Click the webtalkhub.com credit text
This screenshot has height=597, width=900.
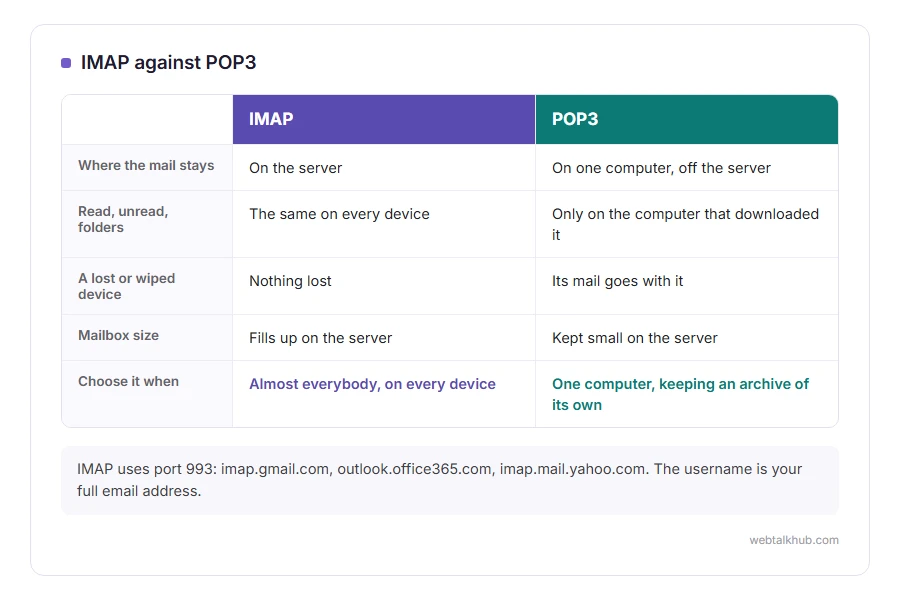click(794, 540)
